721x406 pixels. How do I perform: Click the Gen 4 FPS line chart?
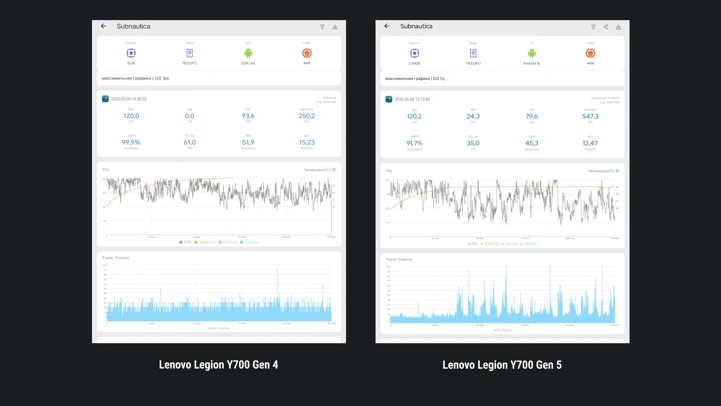(x=219, y=206)
